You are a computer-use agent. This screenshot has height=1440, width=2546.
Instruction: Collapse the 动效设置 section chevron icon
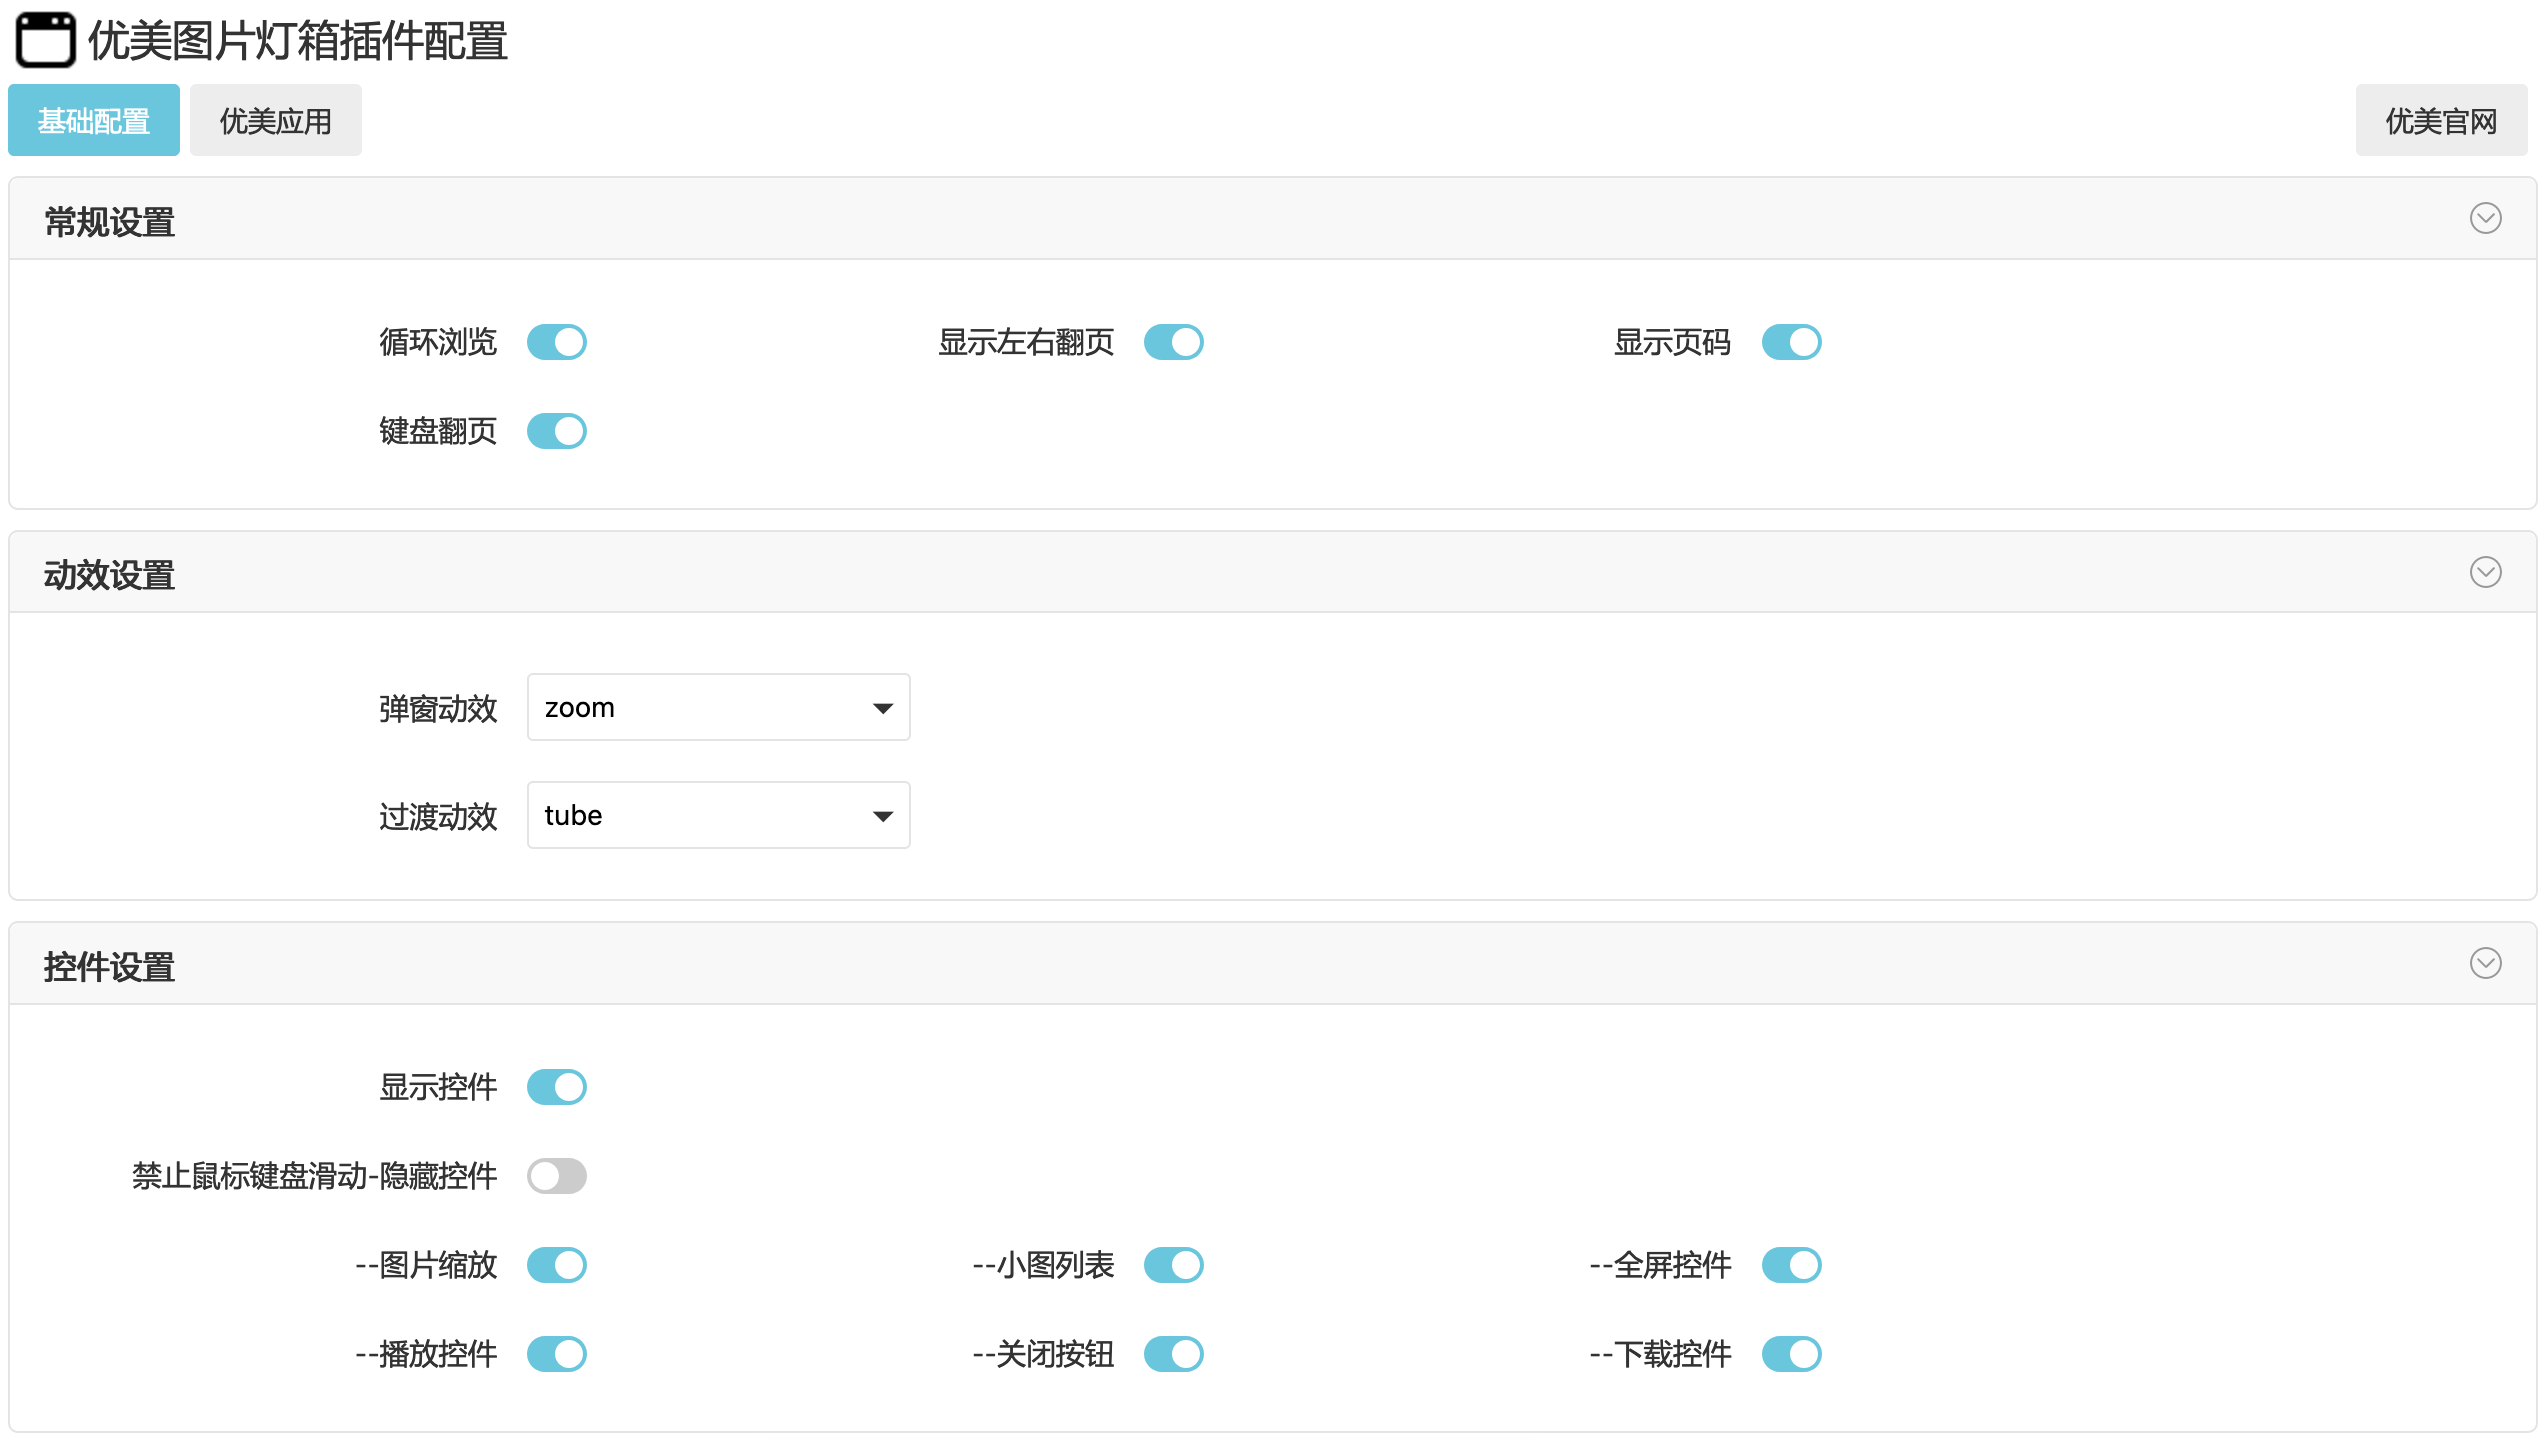click(x=2484, y=572)
